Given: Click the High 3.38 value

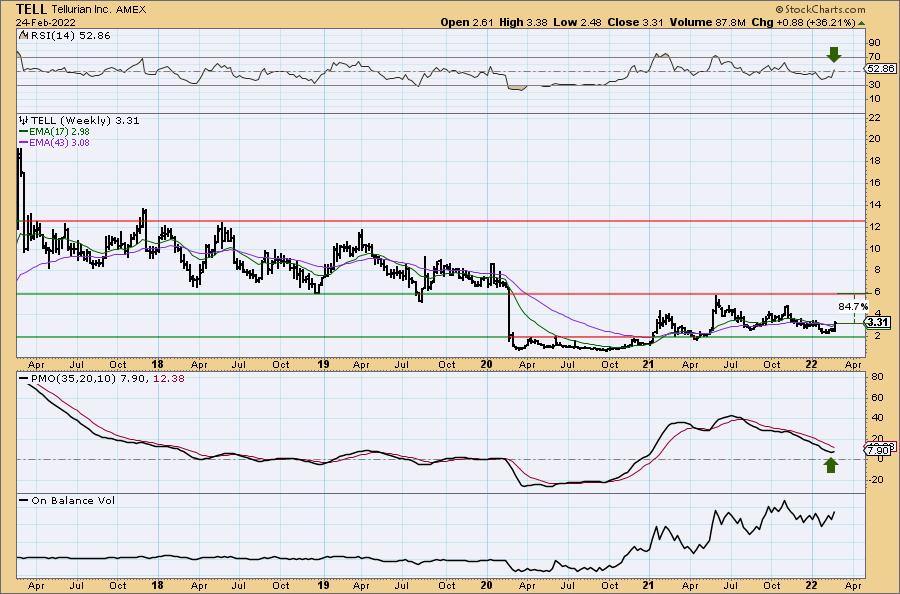Looking at the screenshot, I should [523, 22].
